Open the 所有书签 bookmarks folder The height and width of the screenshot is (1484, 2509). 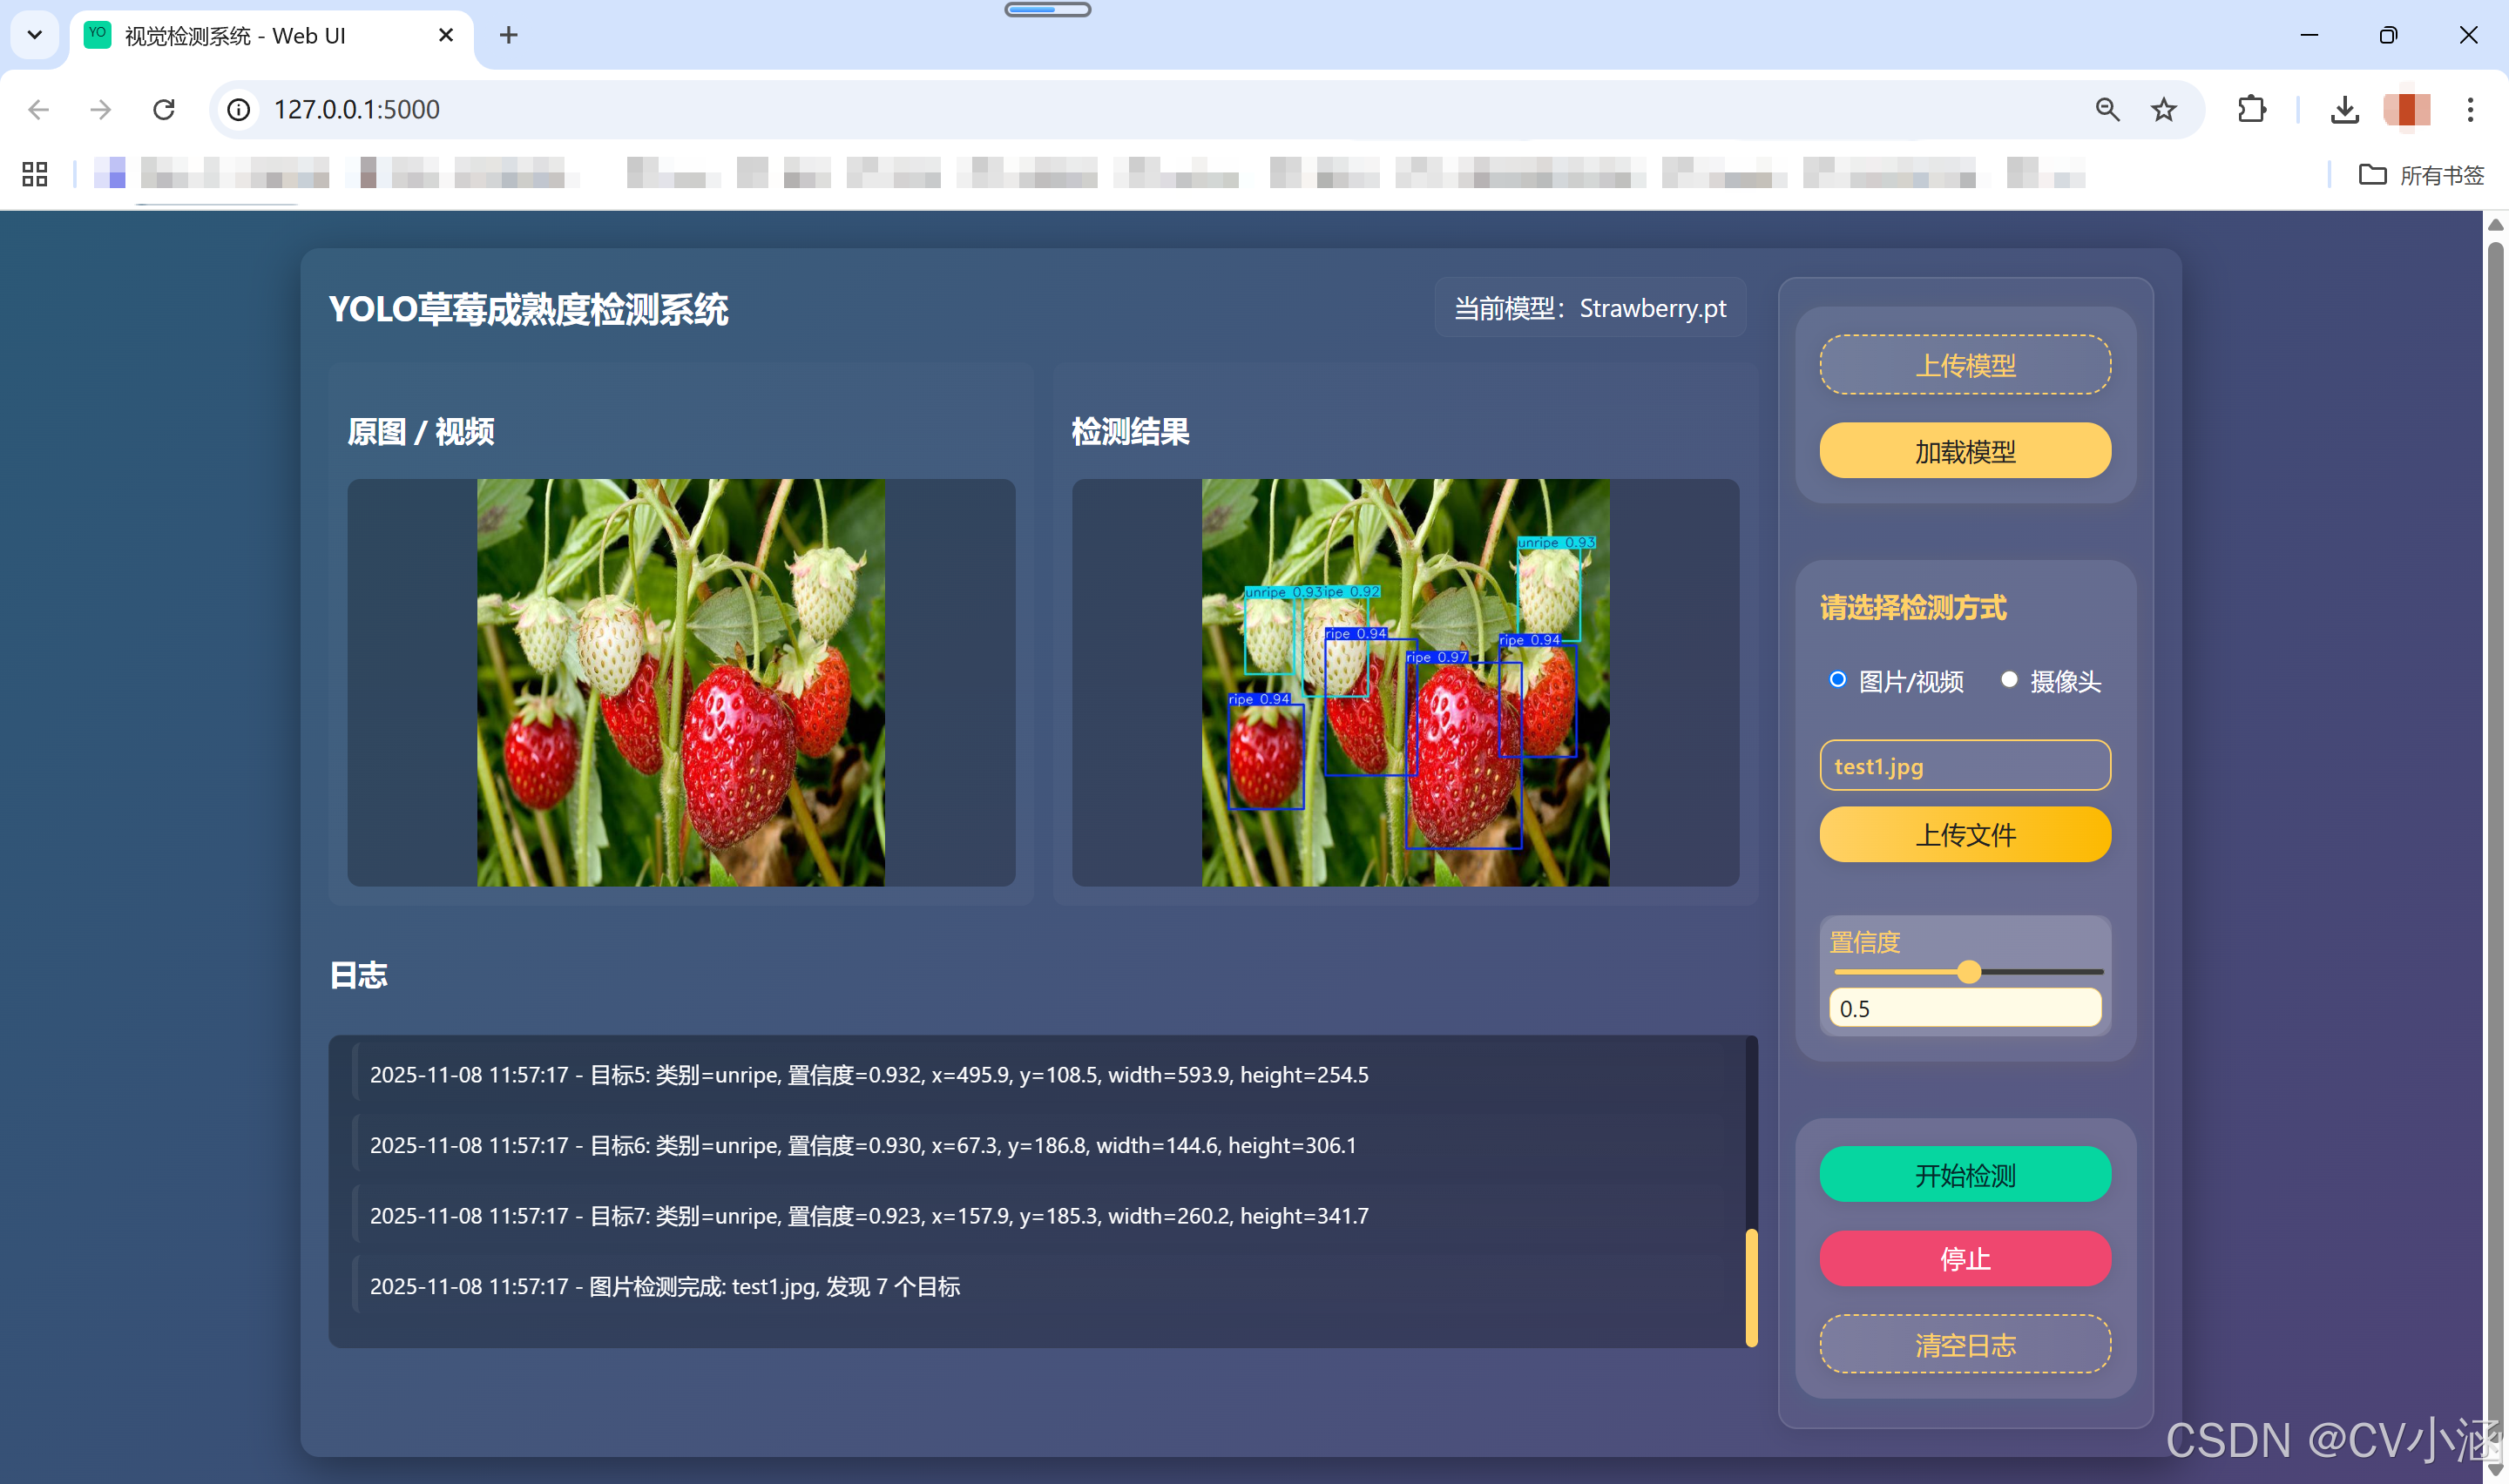2421,175
